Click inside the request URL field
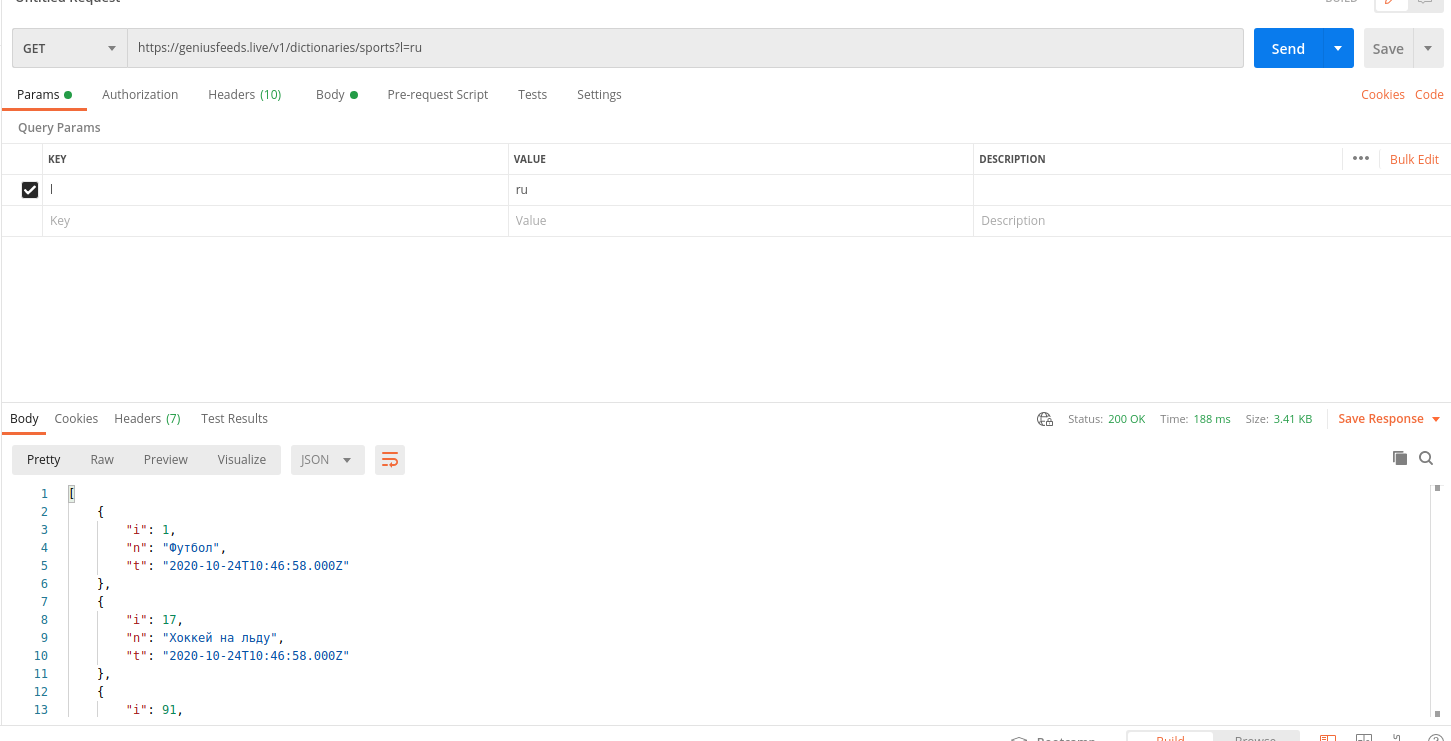 coord(600,47)
